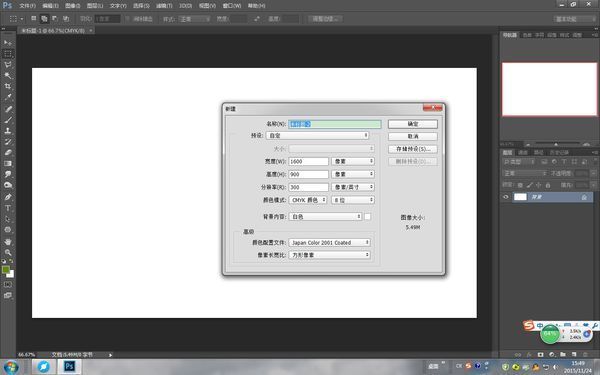The width and height of the screenshot is (600, 375).
Task: Select the Rectangular Marquee tool in toolbox
Action: tap(8, 54)
